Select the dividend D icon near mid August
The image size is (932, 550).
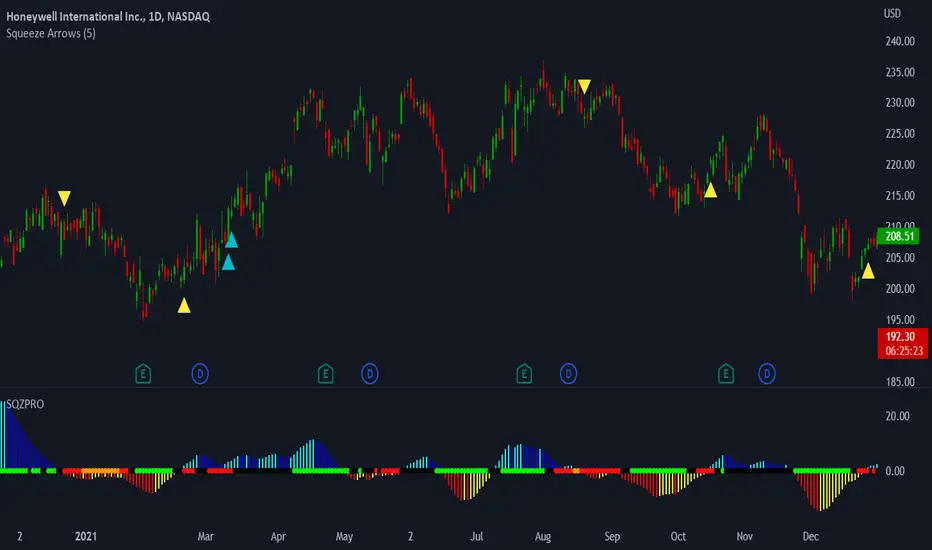568,373
